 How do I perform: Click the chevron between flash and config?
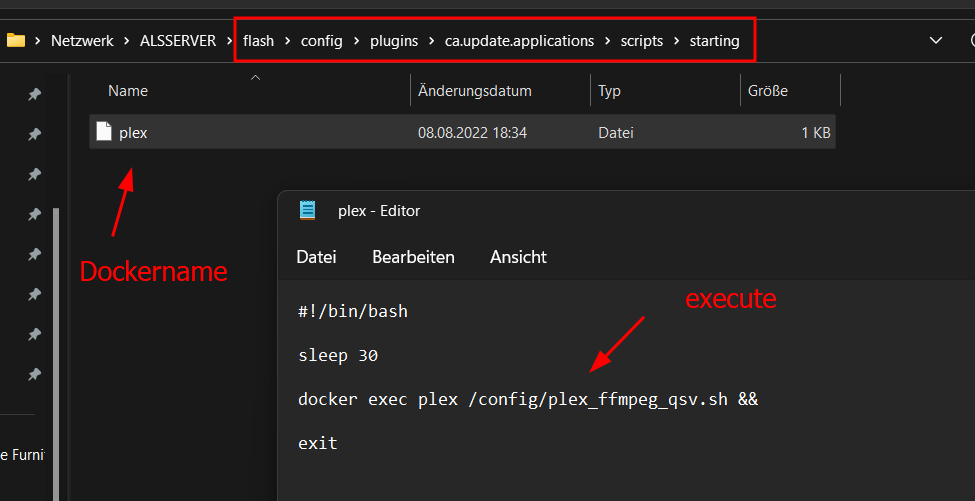pos(287,41)
